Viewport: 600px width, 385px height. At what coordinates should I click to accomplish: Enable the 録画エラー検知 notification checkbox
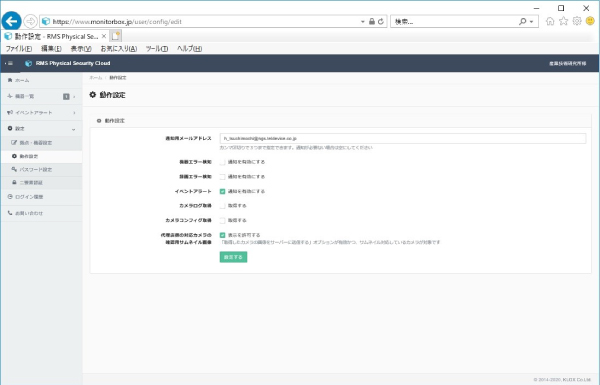click(222, 177)
